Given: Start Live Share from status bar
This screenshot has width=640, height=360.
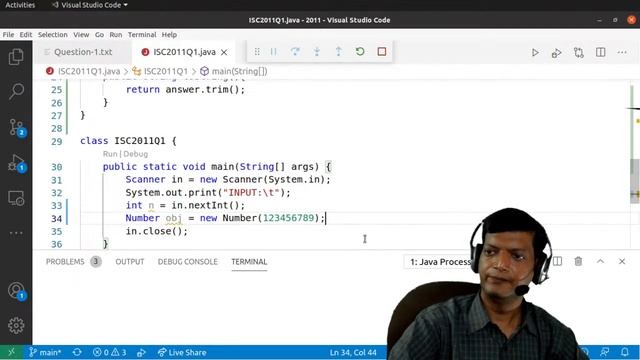Looking at the screenshot, I should 182,352.
